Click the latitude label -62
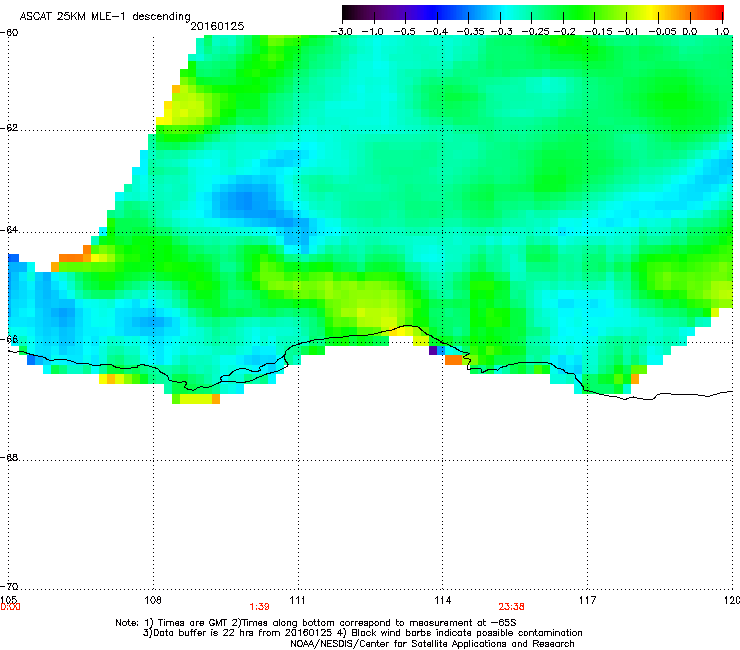The height and width of the screenshot is (650, 740). point(9,128)
